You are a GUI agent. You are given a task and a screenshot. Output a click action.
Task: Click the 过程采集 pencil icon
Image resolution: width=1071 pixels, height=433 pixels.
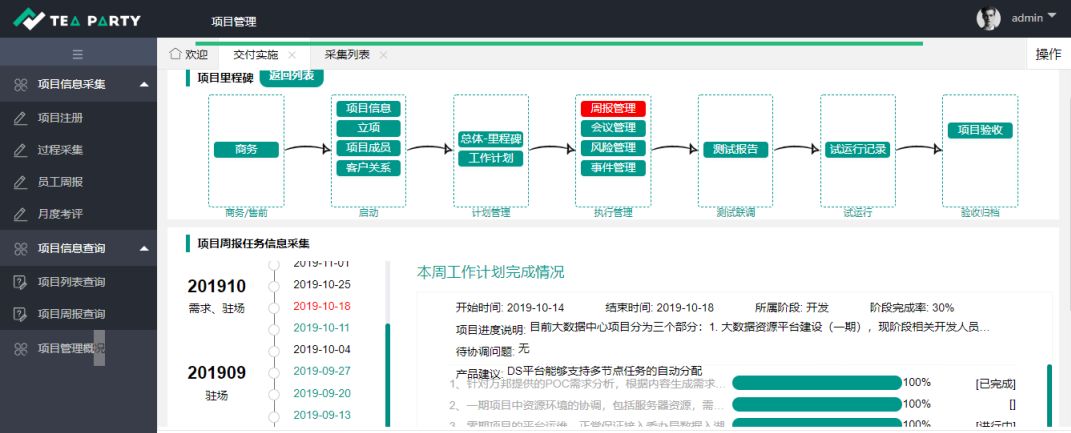[20, 150]
